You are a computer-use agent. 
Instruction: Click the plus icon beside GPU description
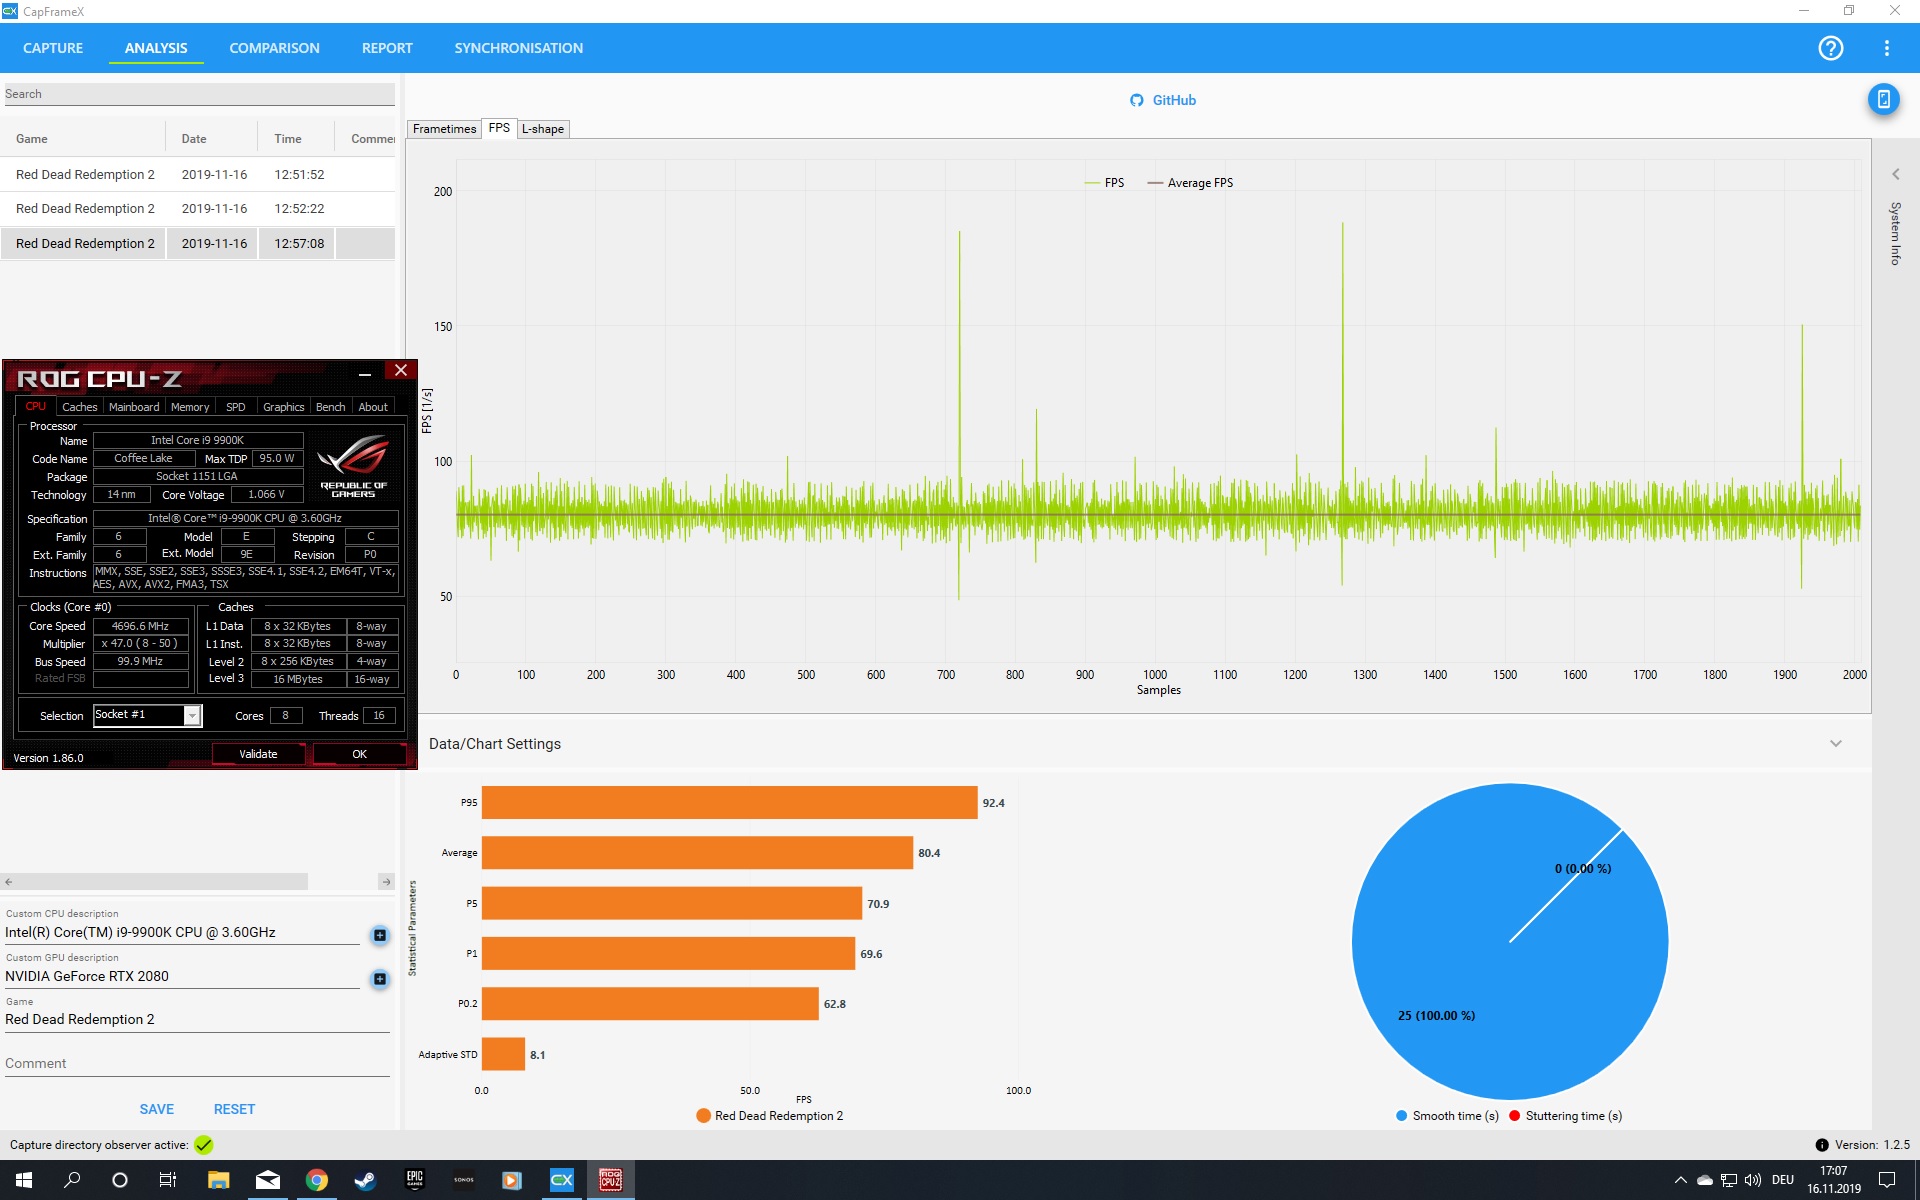(380, 979)
